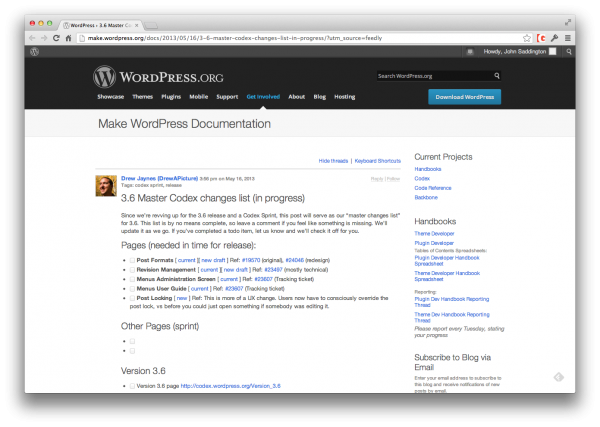
Task: Click Drew Jaynes avatar thumbnail
Action: tap(106, 186)
